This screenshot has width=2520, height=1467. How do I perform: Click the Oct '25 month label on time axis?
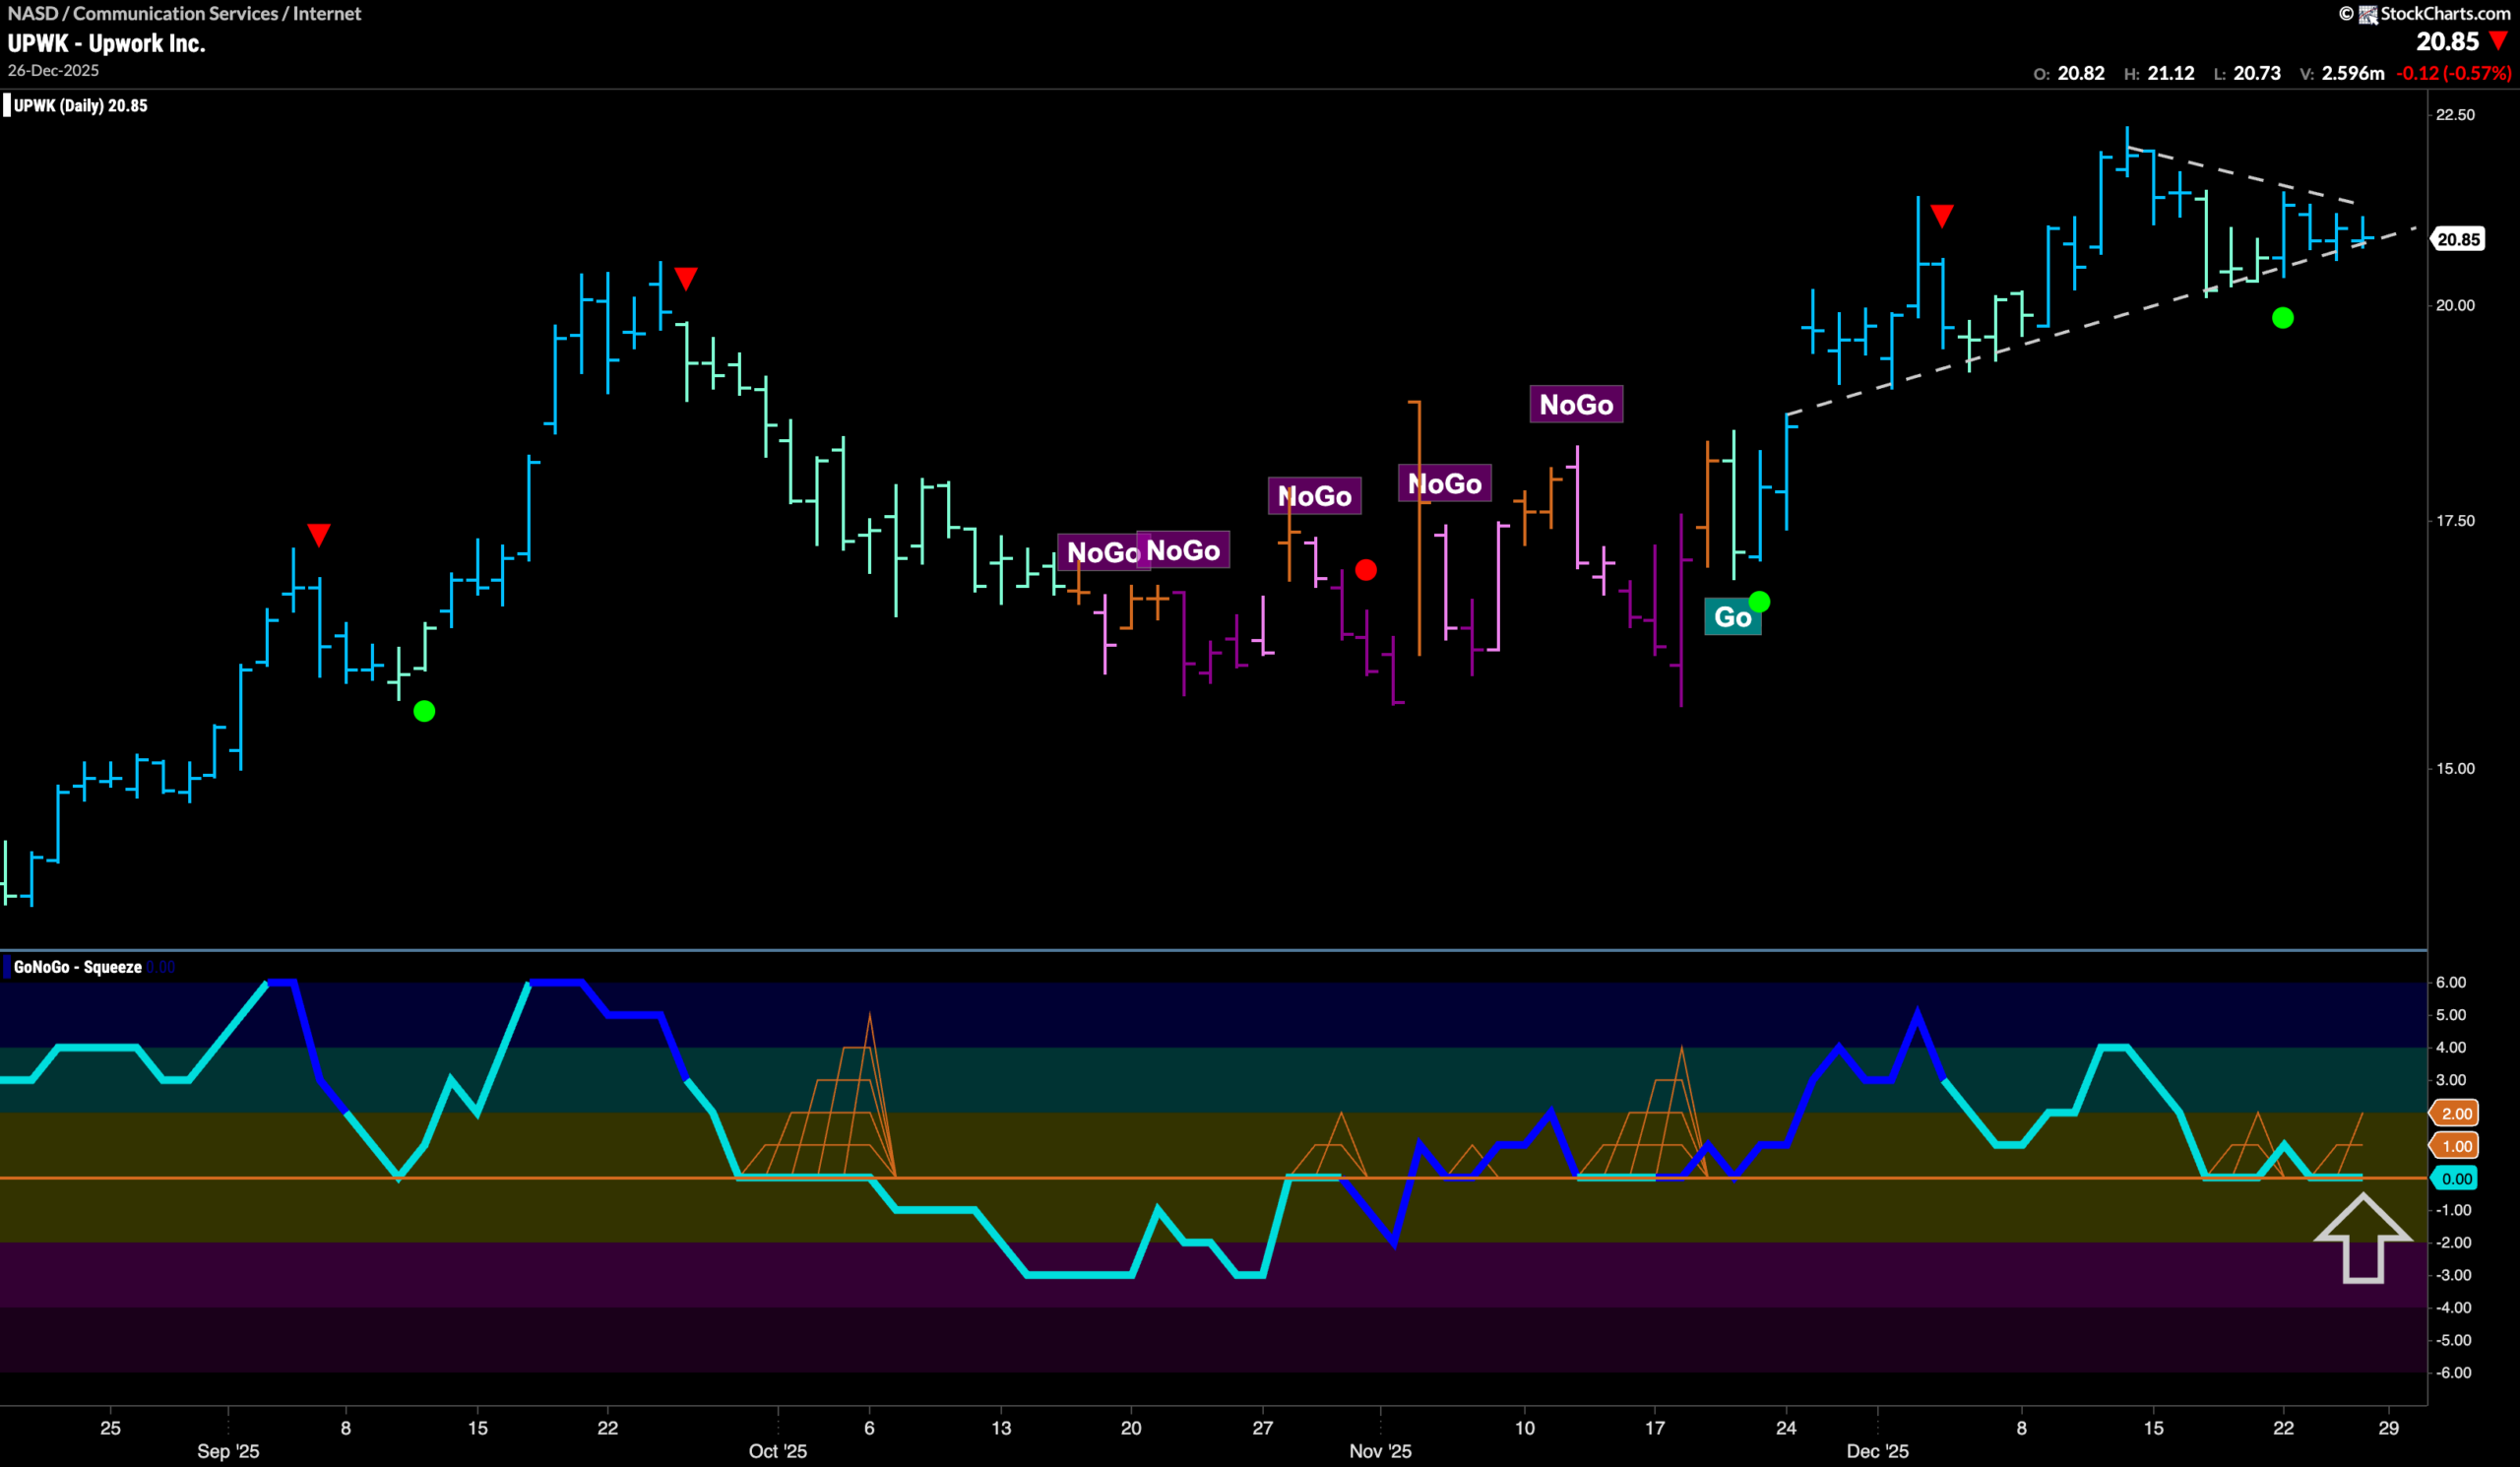coord(777,1451)
